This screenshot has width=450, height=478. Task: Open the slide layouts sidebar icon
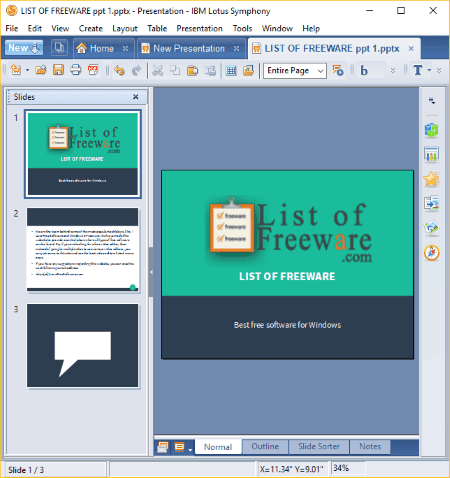click(x=432, y=154)
